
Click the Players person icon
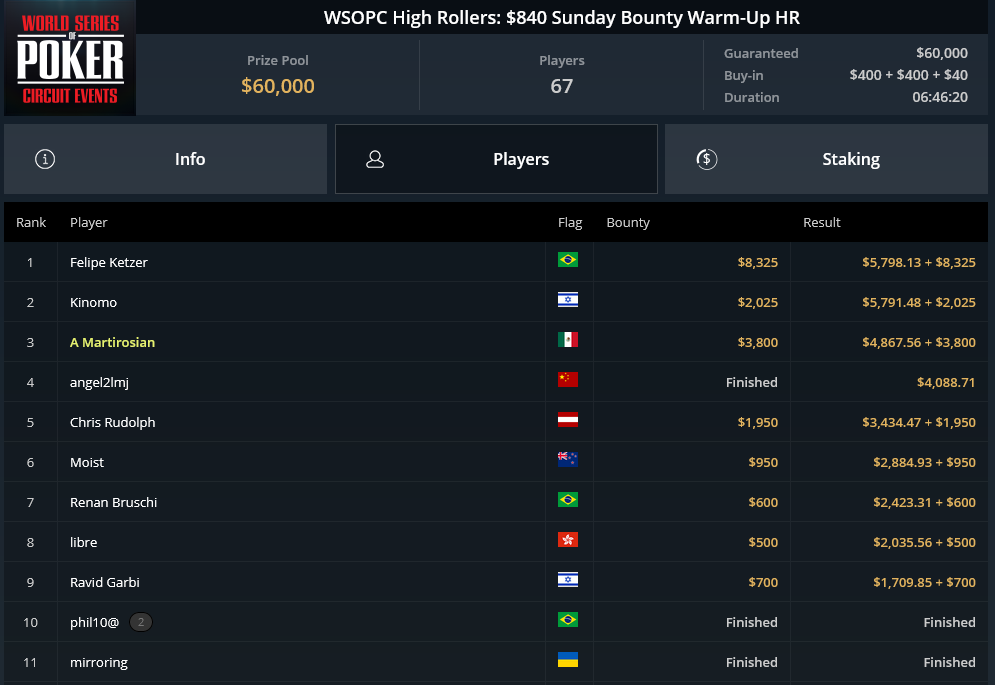[x=375, y=159]
